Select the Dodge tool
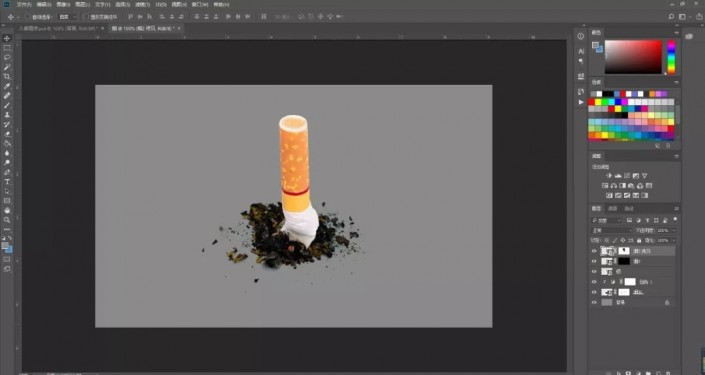Screen dimensions: 705x375 pos(7,163)
